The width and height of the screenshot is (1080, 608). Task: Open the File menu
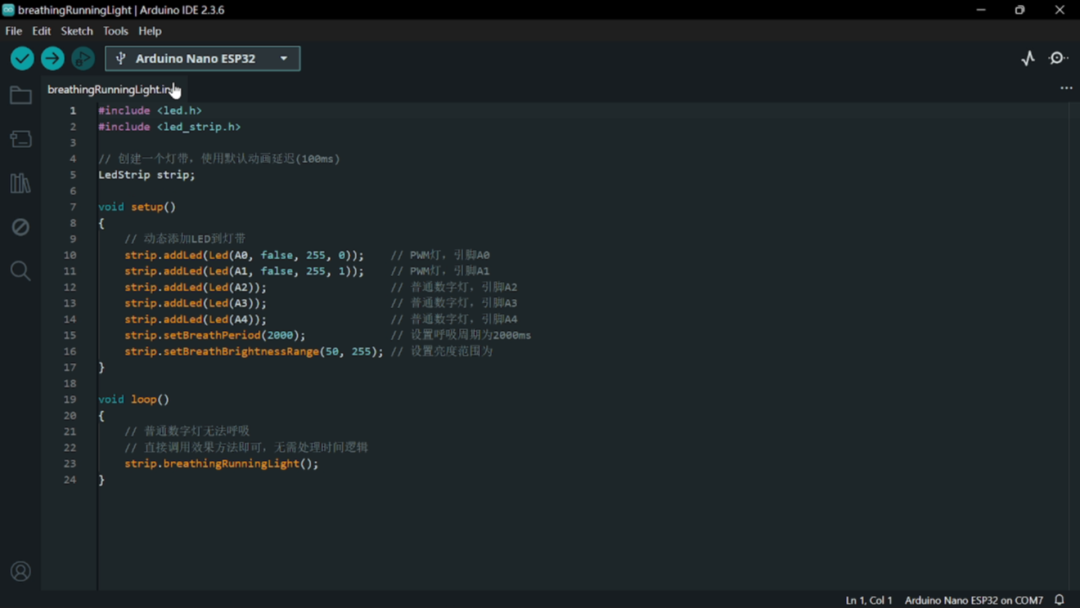tap(14, 31)
